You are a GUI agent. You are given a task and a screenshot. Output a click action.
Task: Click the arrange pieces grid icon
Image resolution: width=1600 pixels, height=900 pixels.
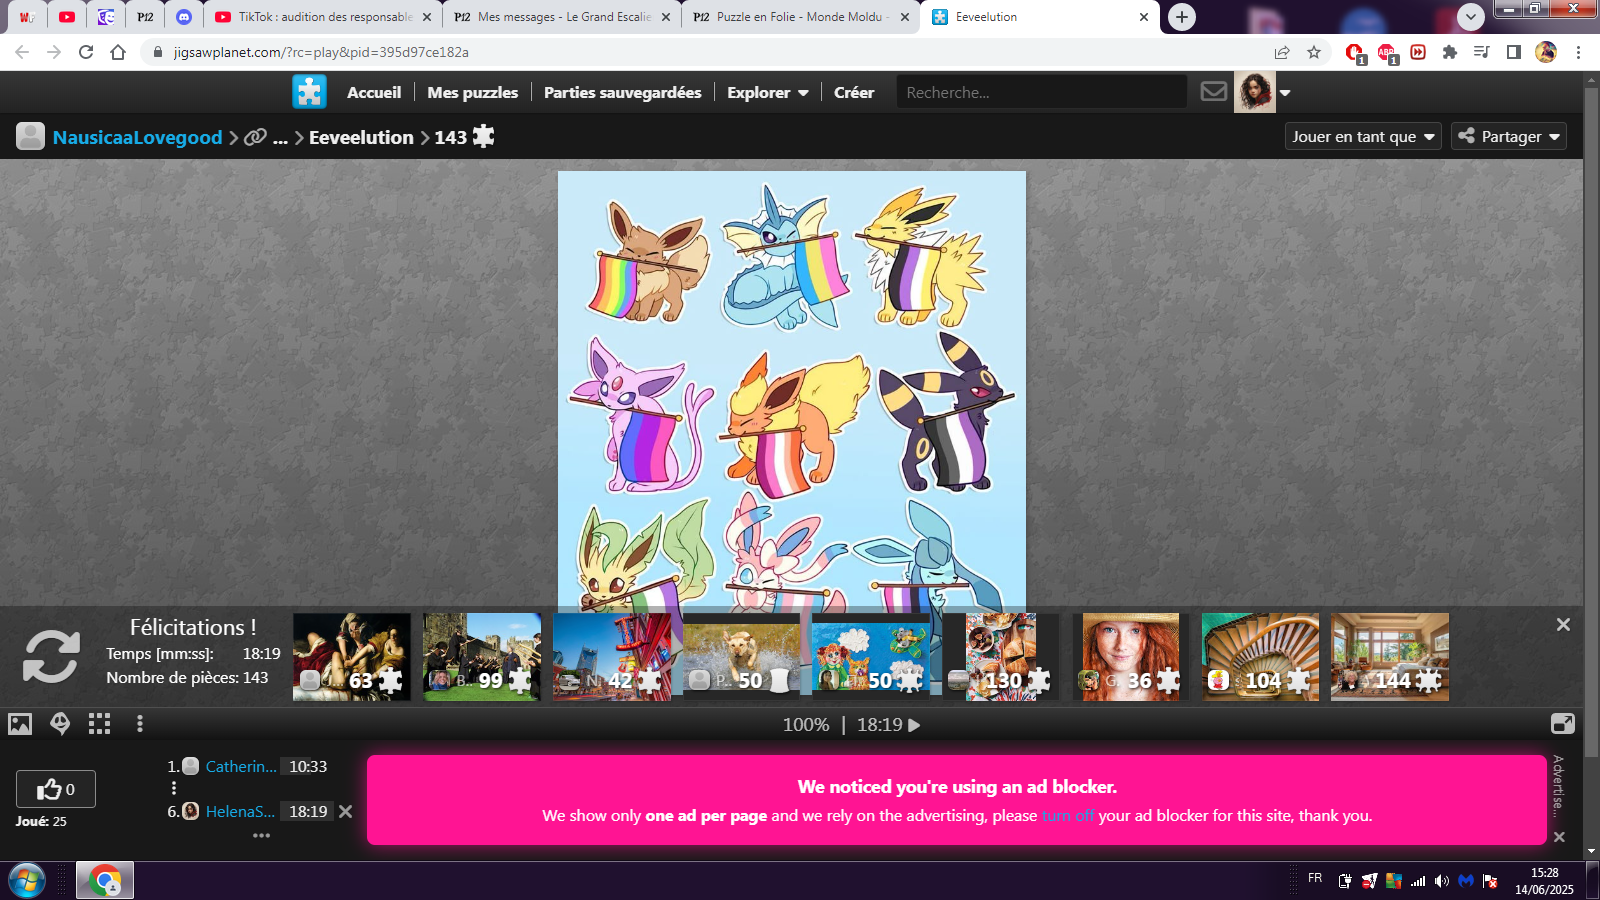point(99,724)
